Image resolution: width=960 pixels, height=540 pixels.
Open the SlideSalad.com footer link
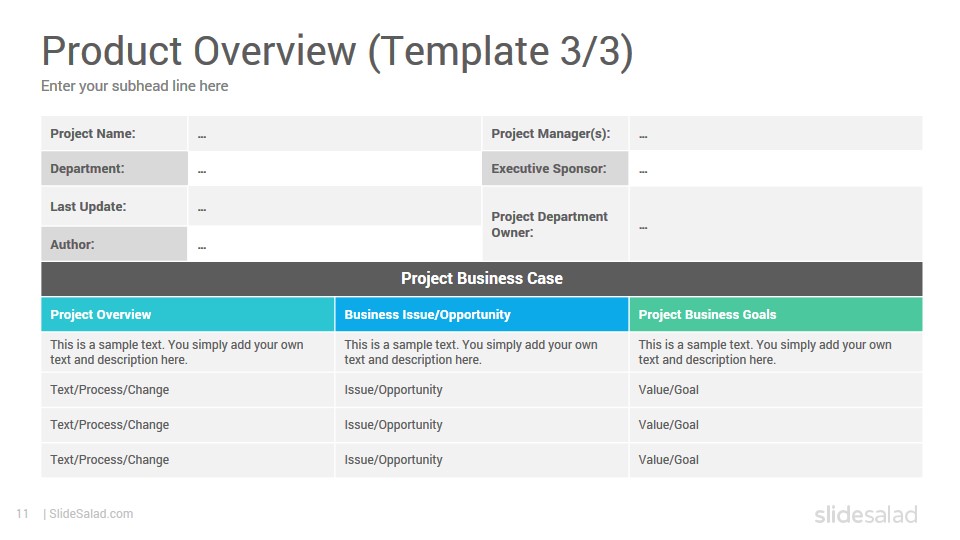pos(91,514)
